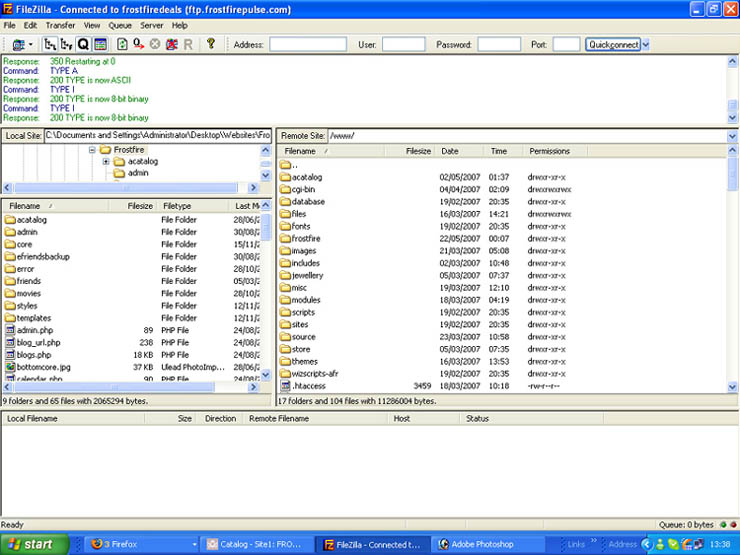Switch to Firefox taskbar group
Image resolution: width=740 pixels, height=555 pixels.
click(141, 544)
